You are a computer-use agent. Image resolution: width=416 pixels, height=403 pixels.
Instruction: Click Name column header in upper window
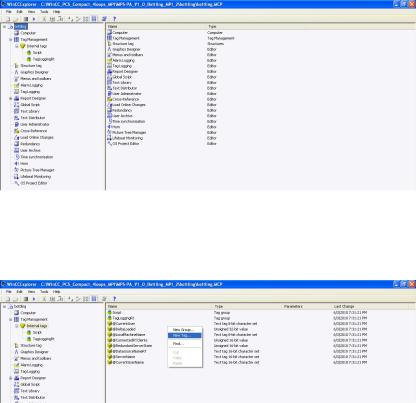pyautogui.click(x=156, y=26)
